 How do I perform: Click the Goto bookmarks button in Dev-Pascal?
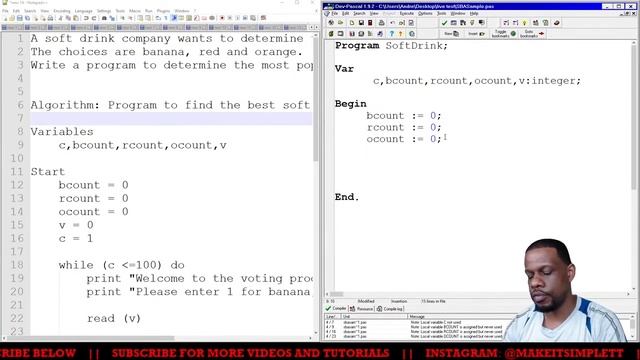532,33
